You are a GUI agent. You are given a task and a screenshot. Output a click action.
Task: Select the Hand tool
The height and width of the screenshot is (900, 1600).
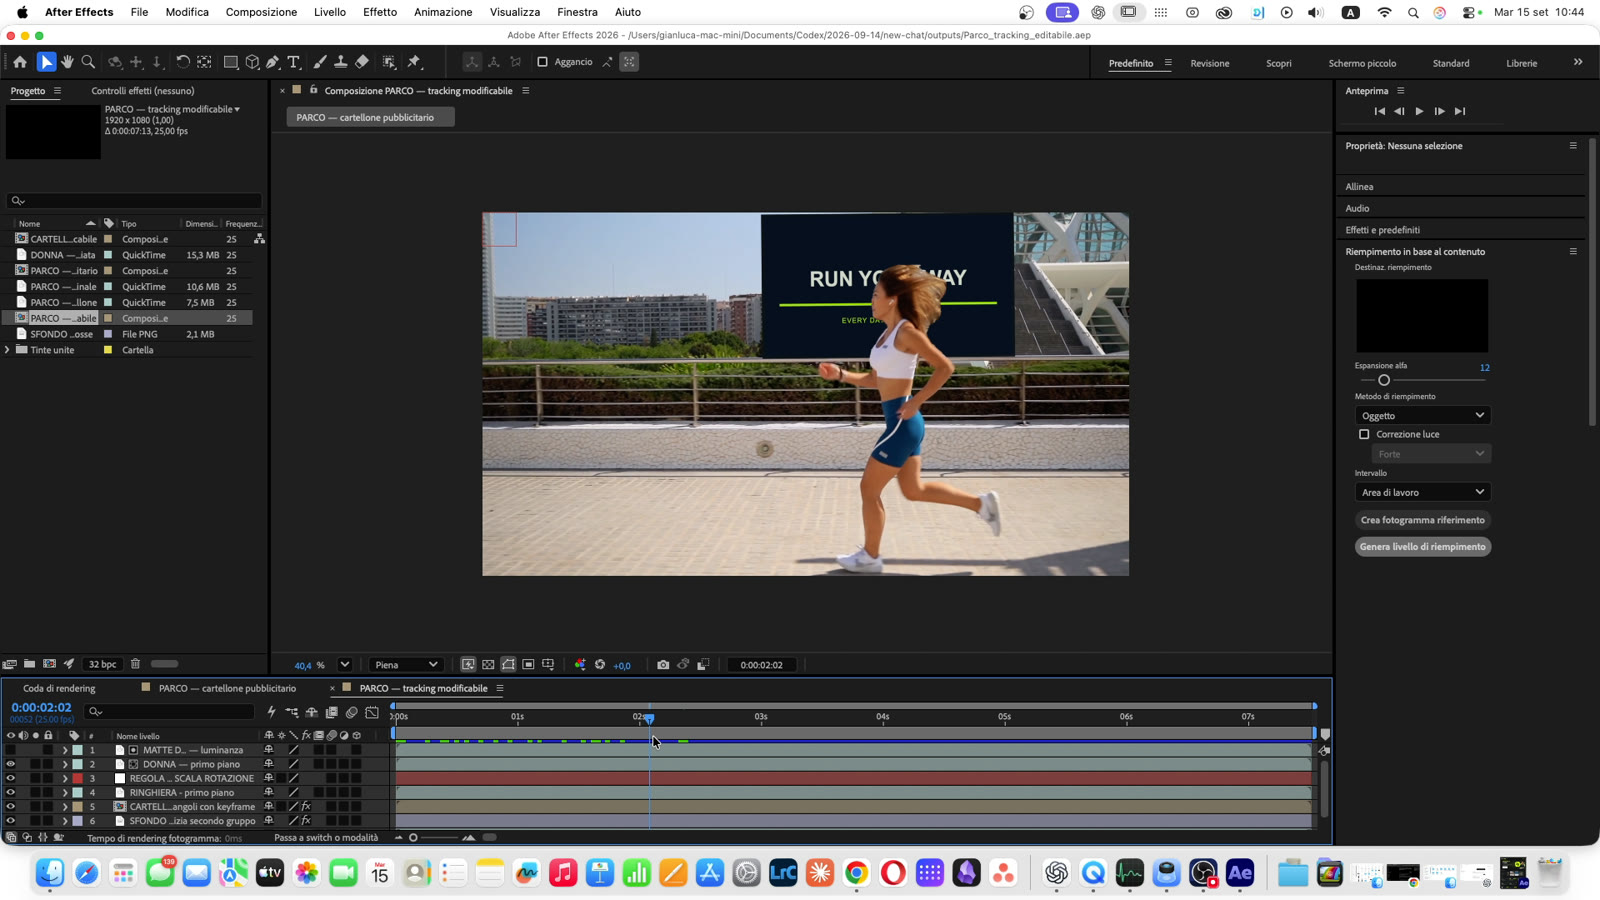[x=67, y=62]
